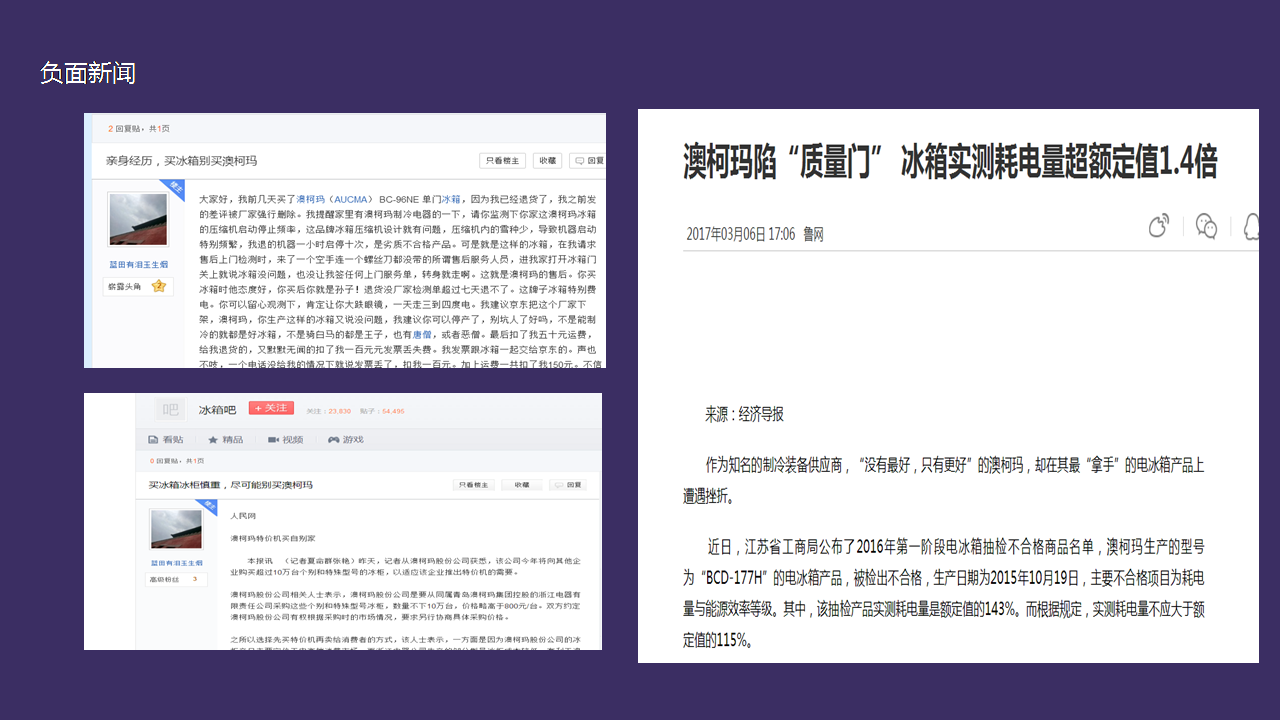The height and width of the screenshot is (720, 1280).
Task: Click the line 澳柯玛特价机买自别家
Action: (x=272, y=538)
